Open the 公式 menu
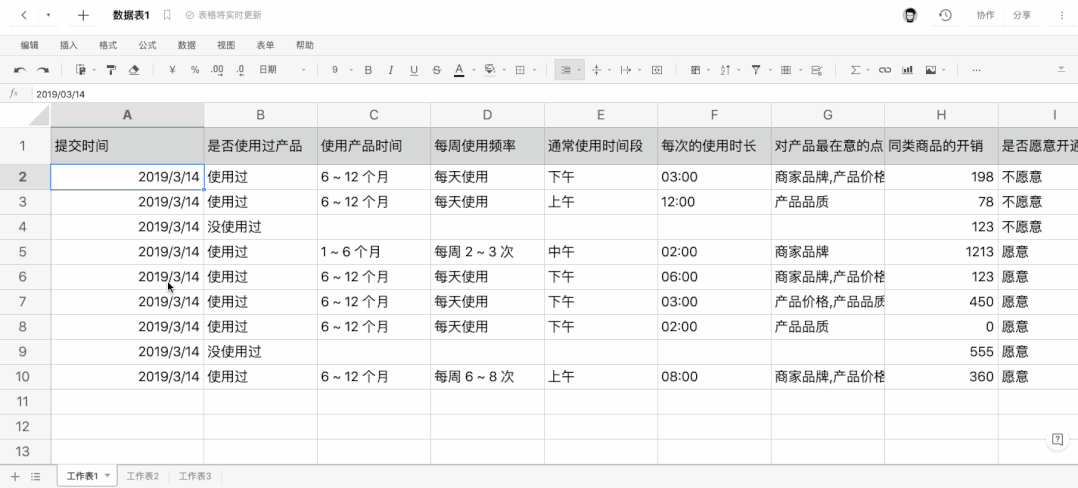Viewport: 1078px width, 488px height. [x=147, y=45]
